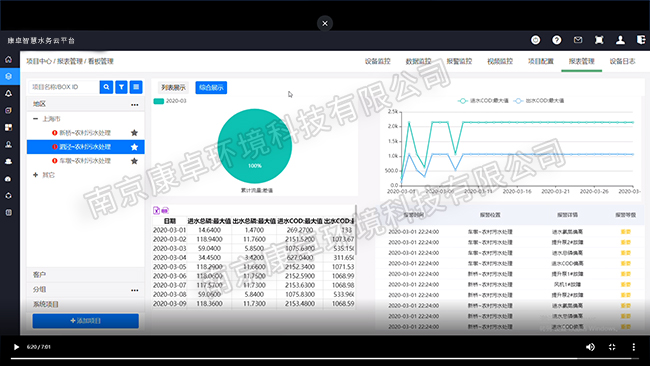Switch to the 项目配置 tab
Viewport: 650px width, 366px height.
pyautogui.click(x=541, y=61)
